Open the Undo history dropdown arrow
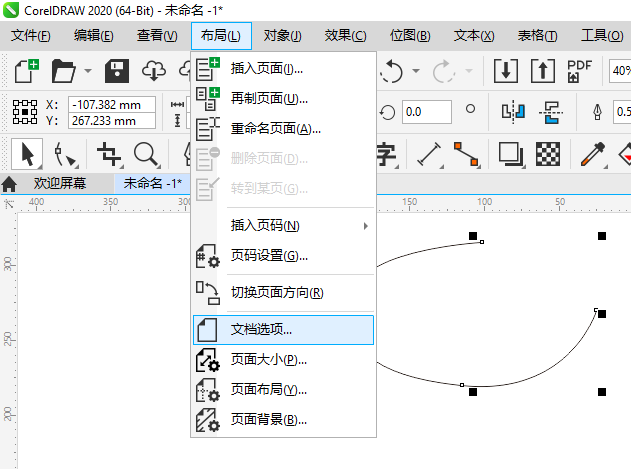 [416, 71]
